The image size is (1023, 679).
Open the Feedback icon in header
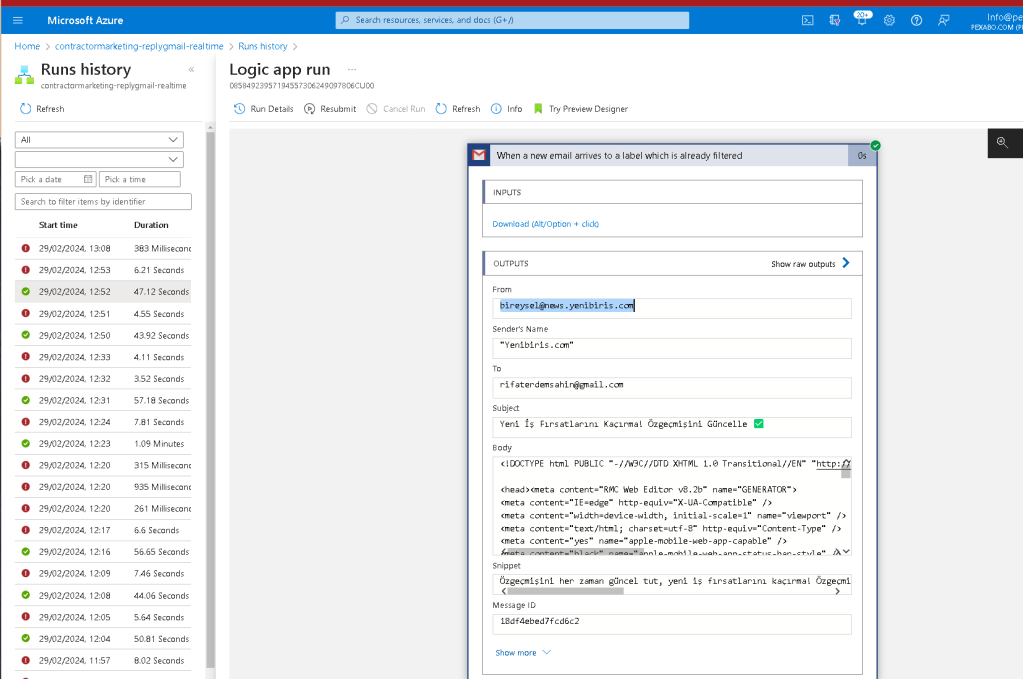[x=943, y=20]
